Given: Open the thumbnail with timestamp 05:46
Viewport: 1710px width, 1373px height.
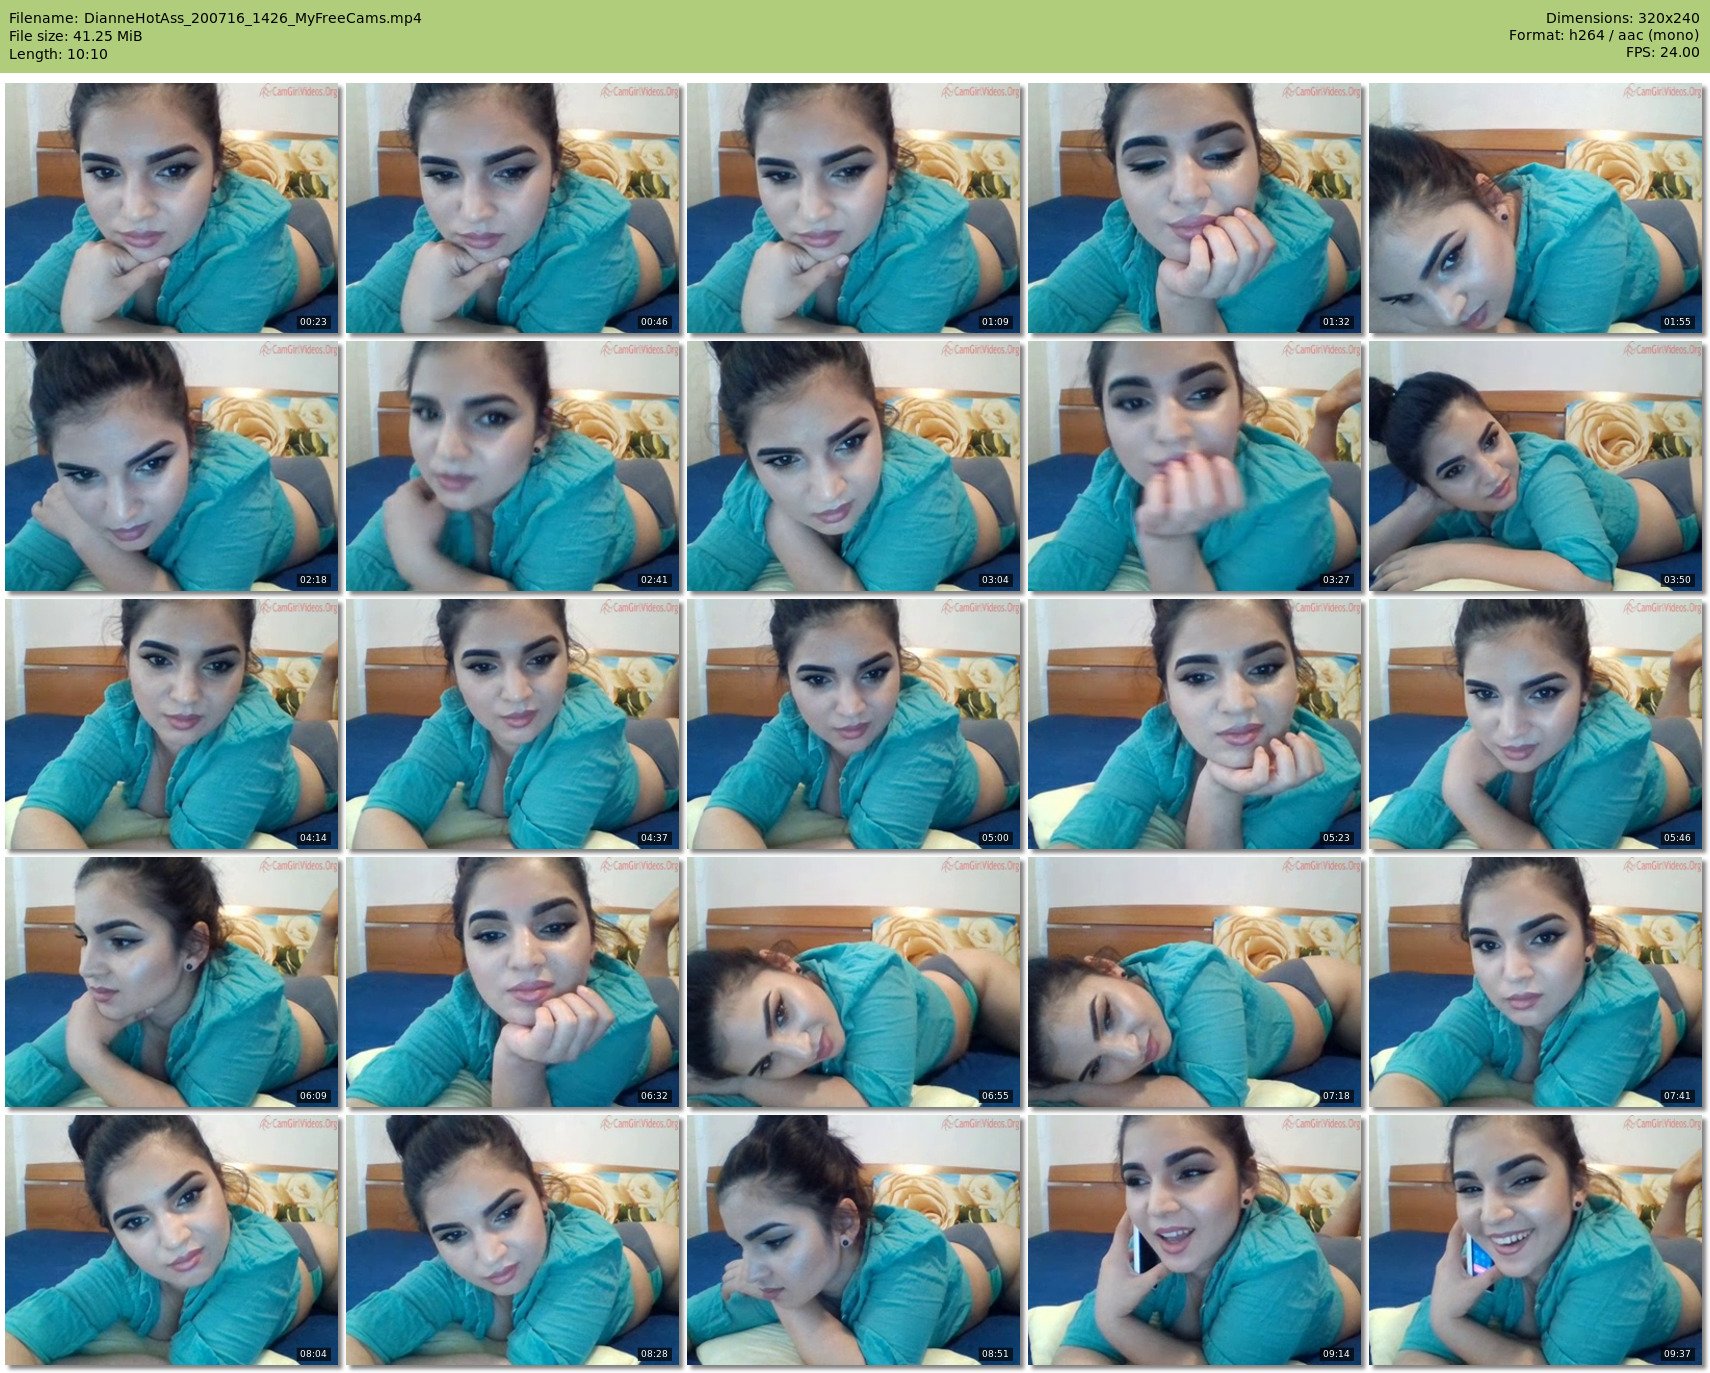Looking at the screenshot, I should (1536, 724).
